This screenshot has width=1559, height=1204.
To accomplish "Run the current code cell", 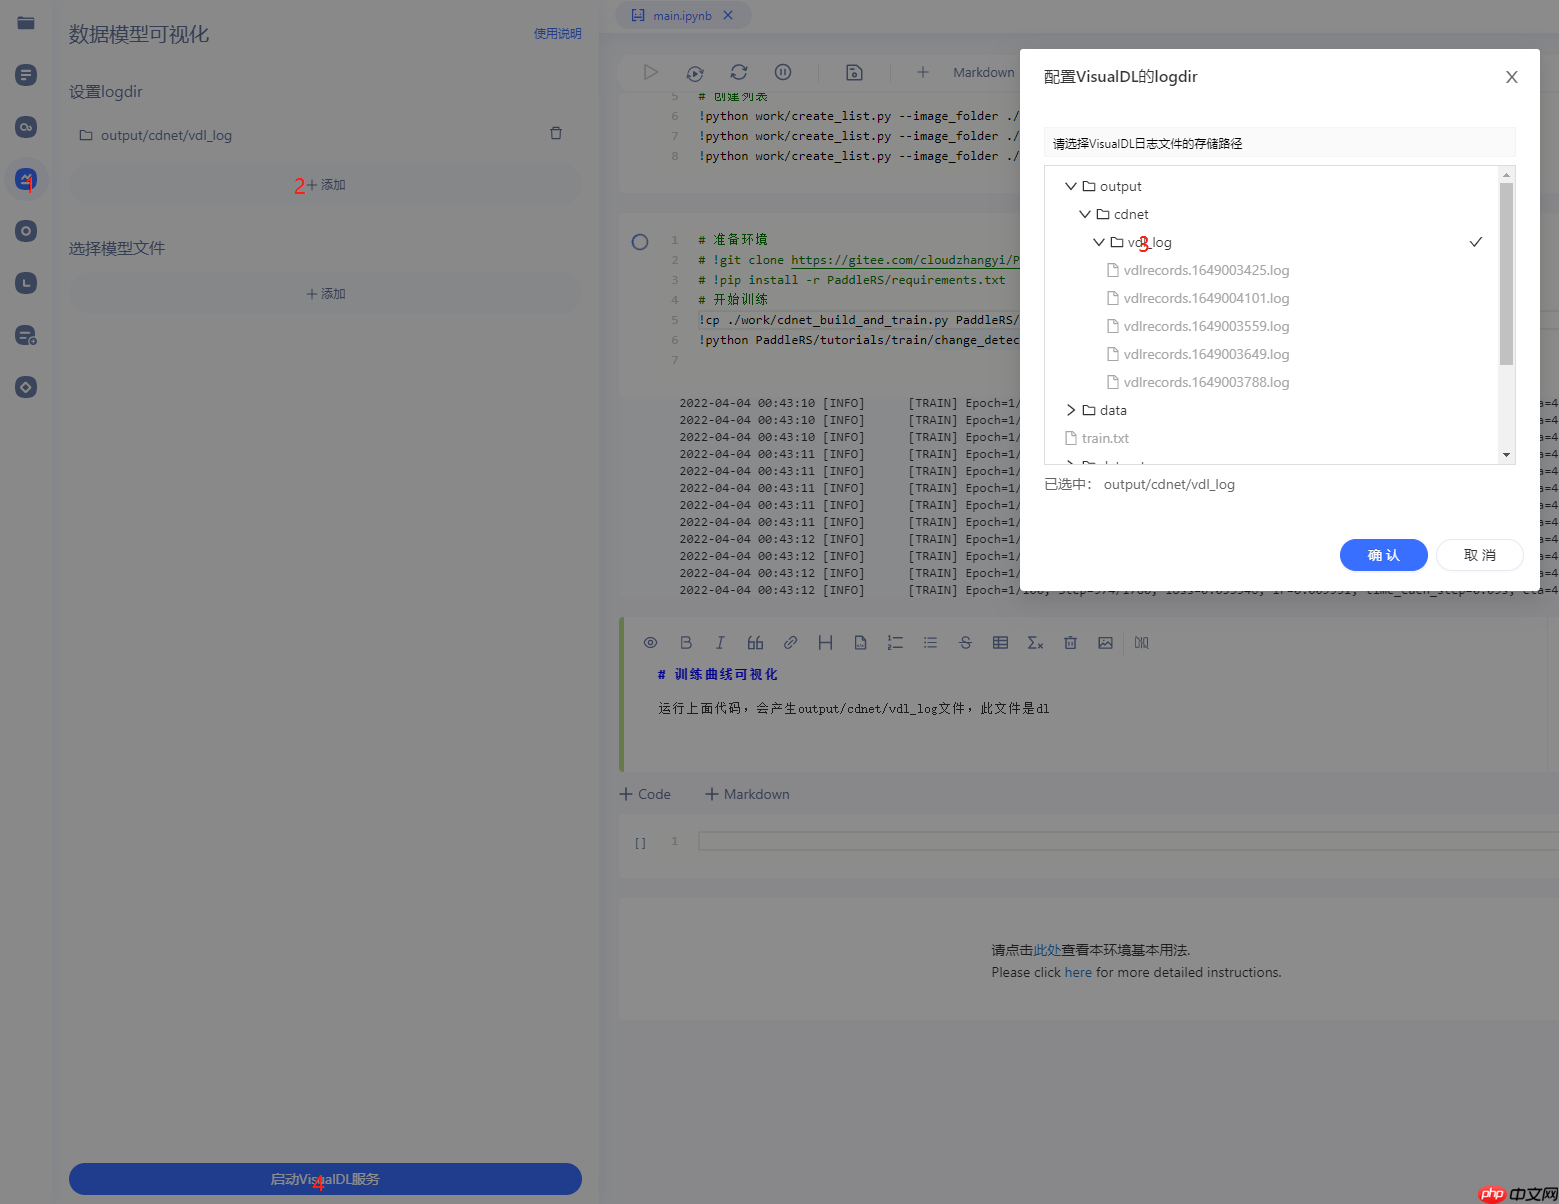I will coord(651,72).
